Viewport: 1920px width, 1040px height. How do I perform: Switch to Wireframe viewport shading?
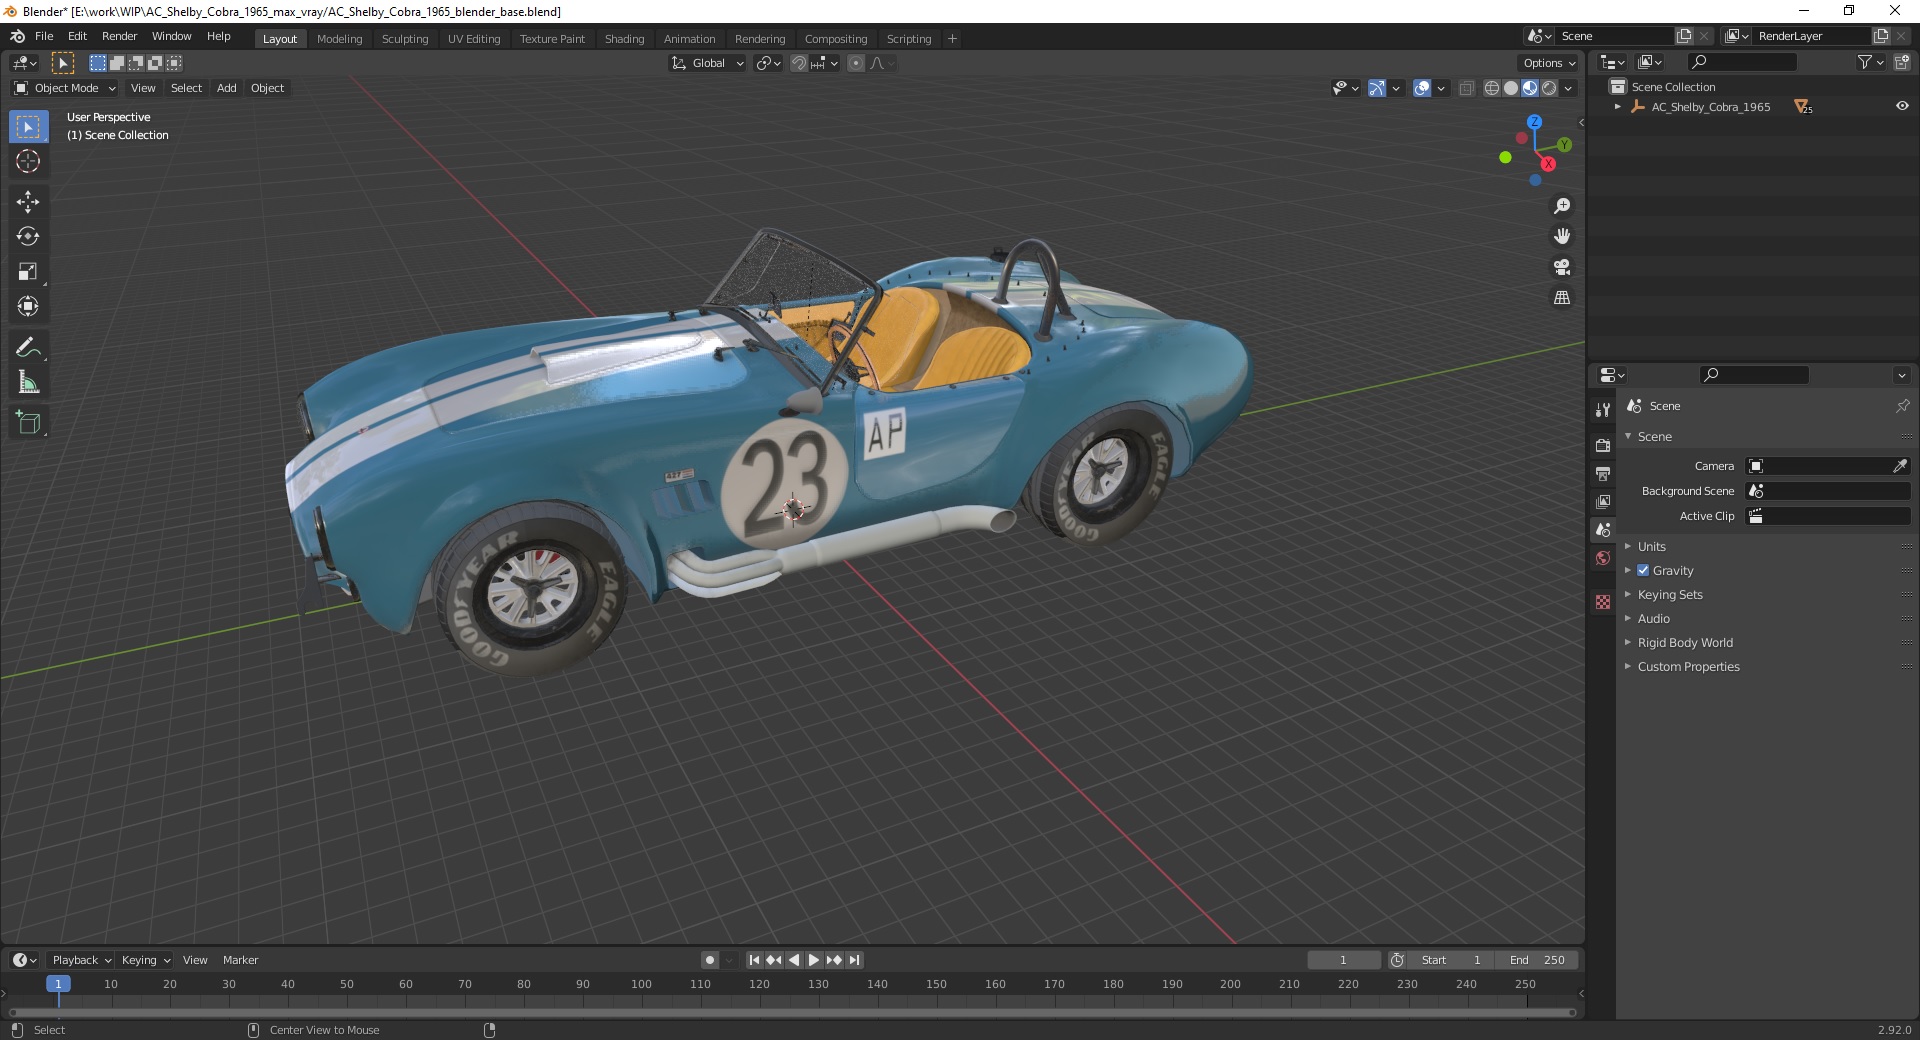(1492, 88)
